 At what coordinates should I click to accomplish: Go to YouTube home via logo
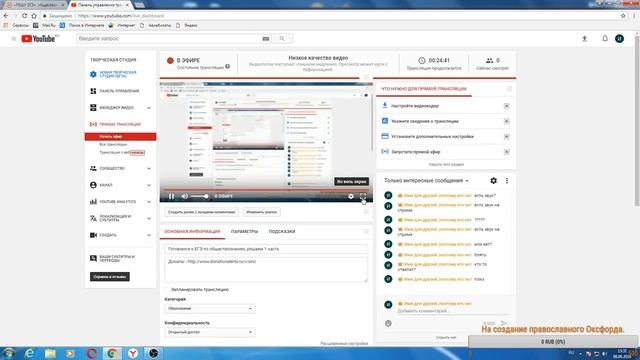point(38,39)
